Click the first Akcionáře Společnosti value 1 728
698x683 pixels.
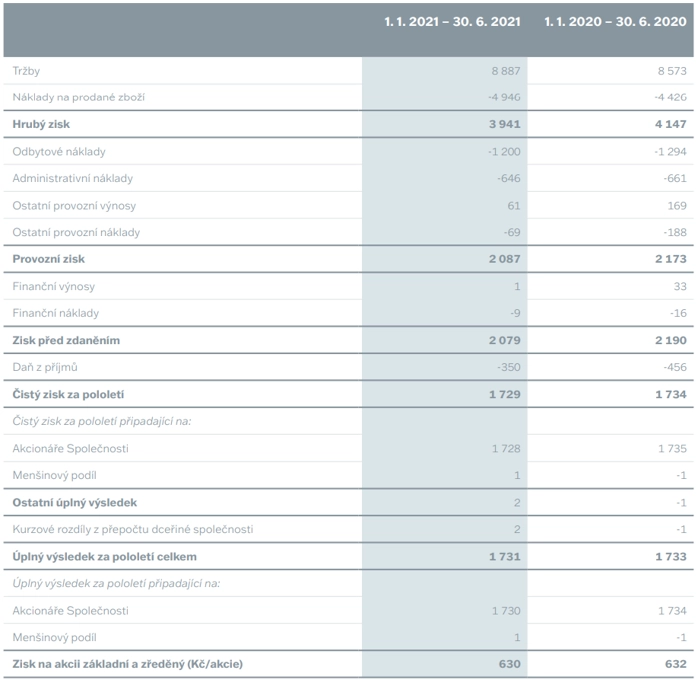pos(506,448)
